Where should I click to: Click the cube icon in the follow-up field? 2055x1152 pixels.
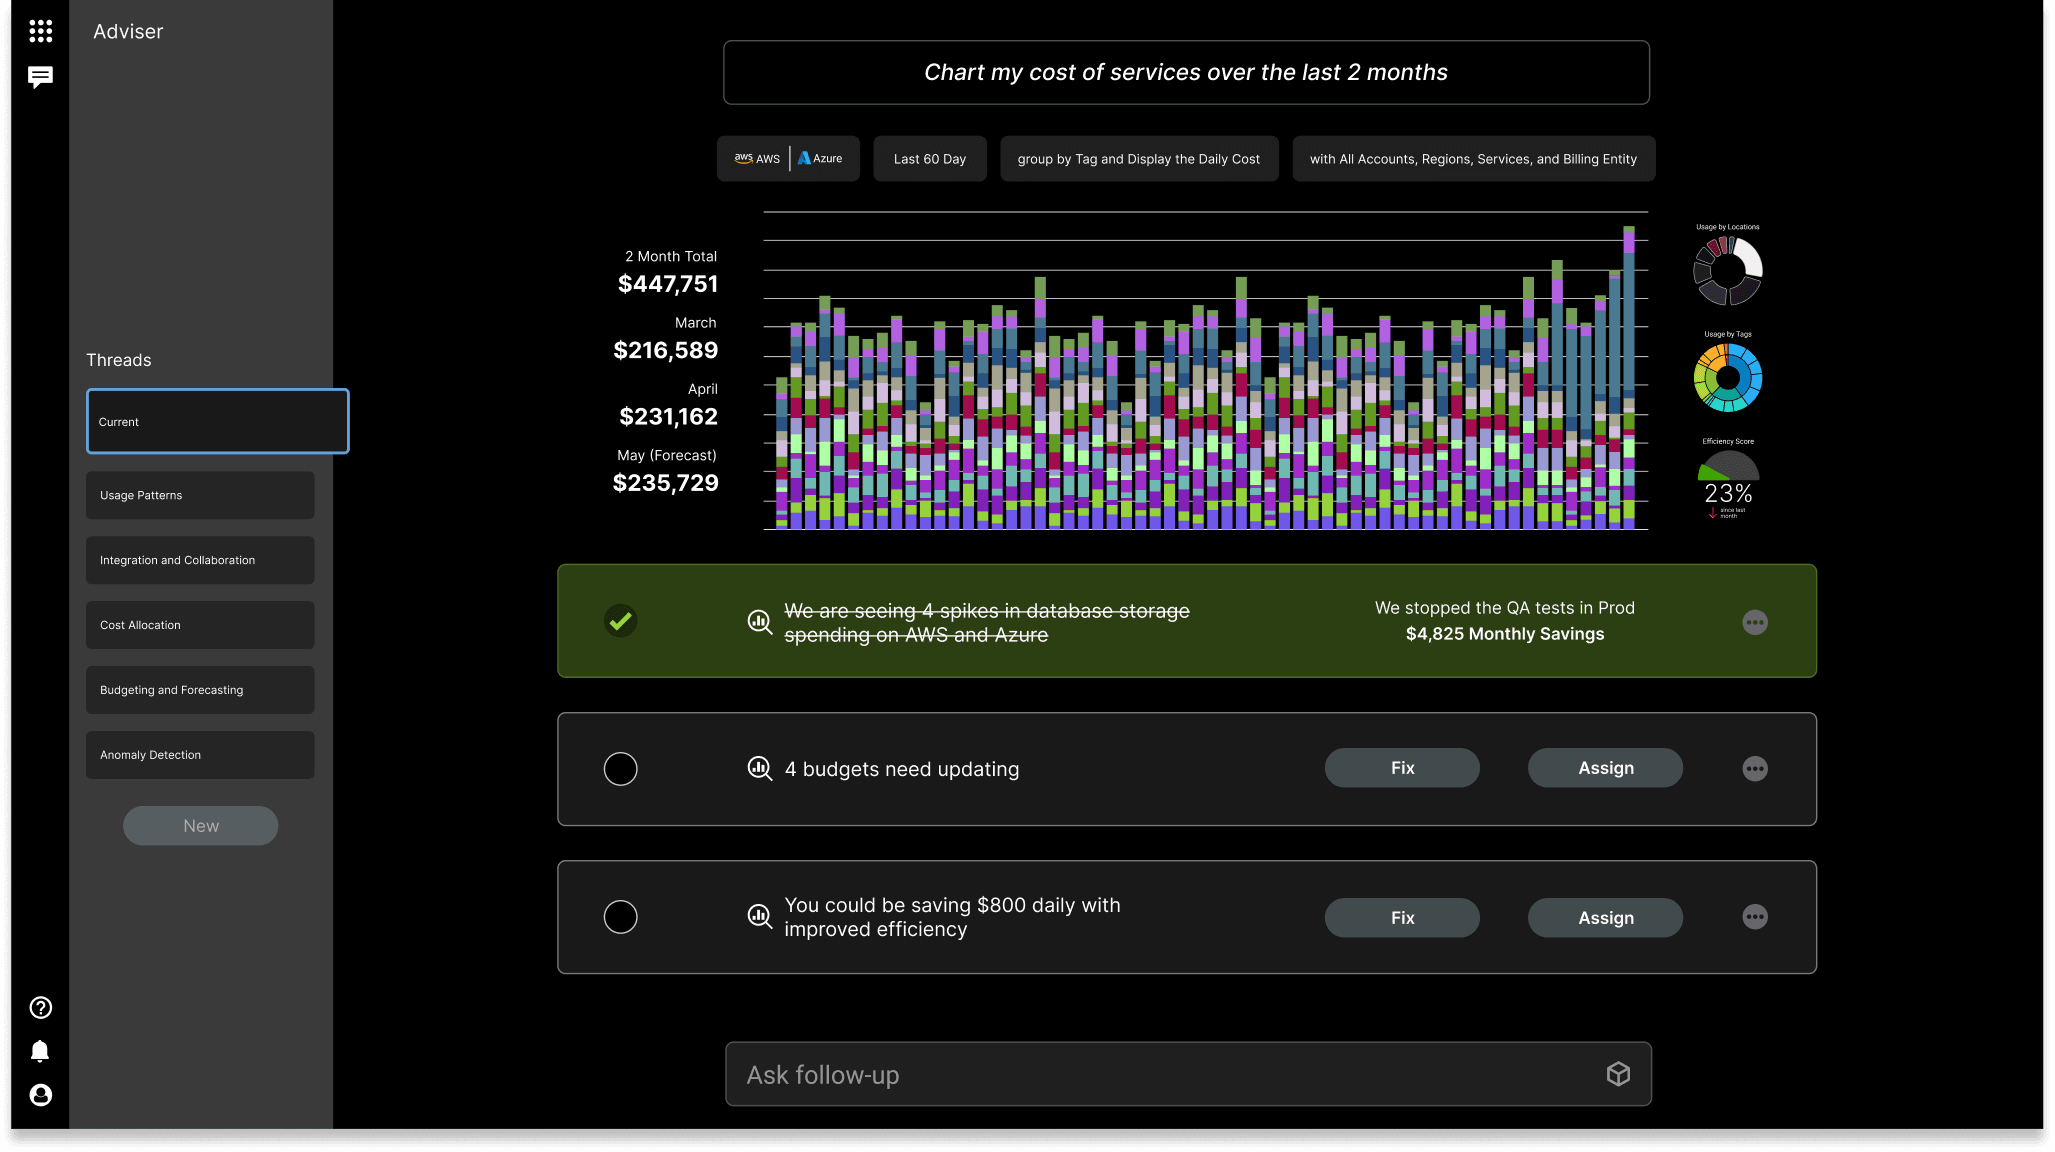point(1618,1073)
